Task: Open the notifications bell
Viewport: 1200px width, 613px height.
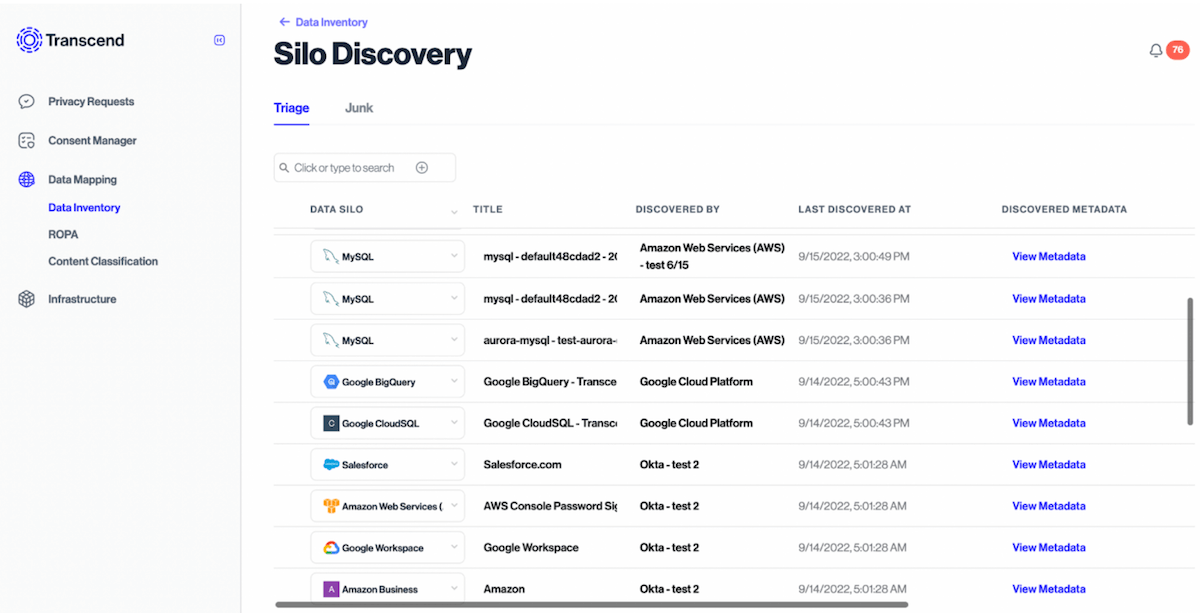Action: pyautogui.click(x=1156, y=51)
